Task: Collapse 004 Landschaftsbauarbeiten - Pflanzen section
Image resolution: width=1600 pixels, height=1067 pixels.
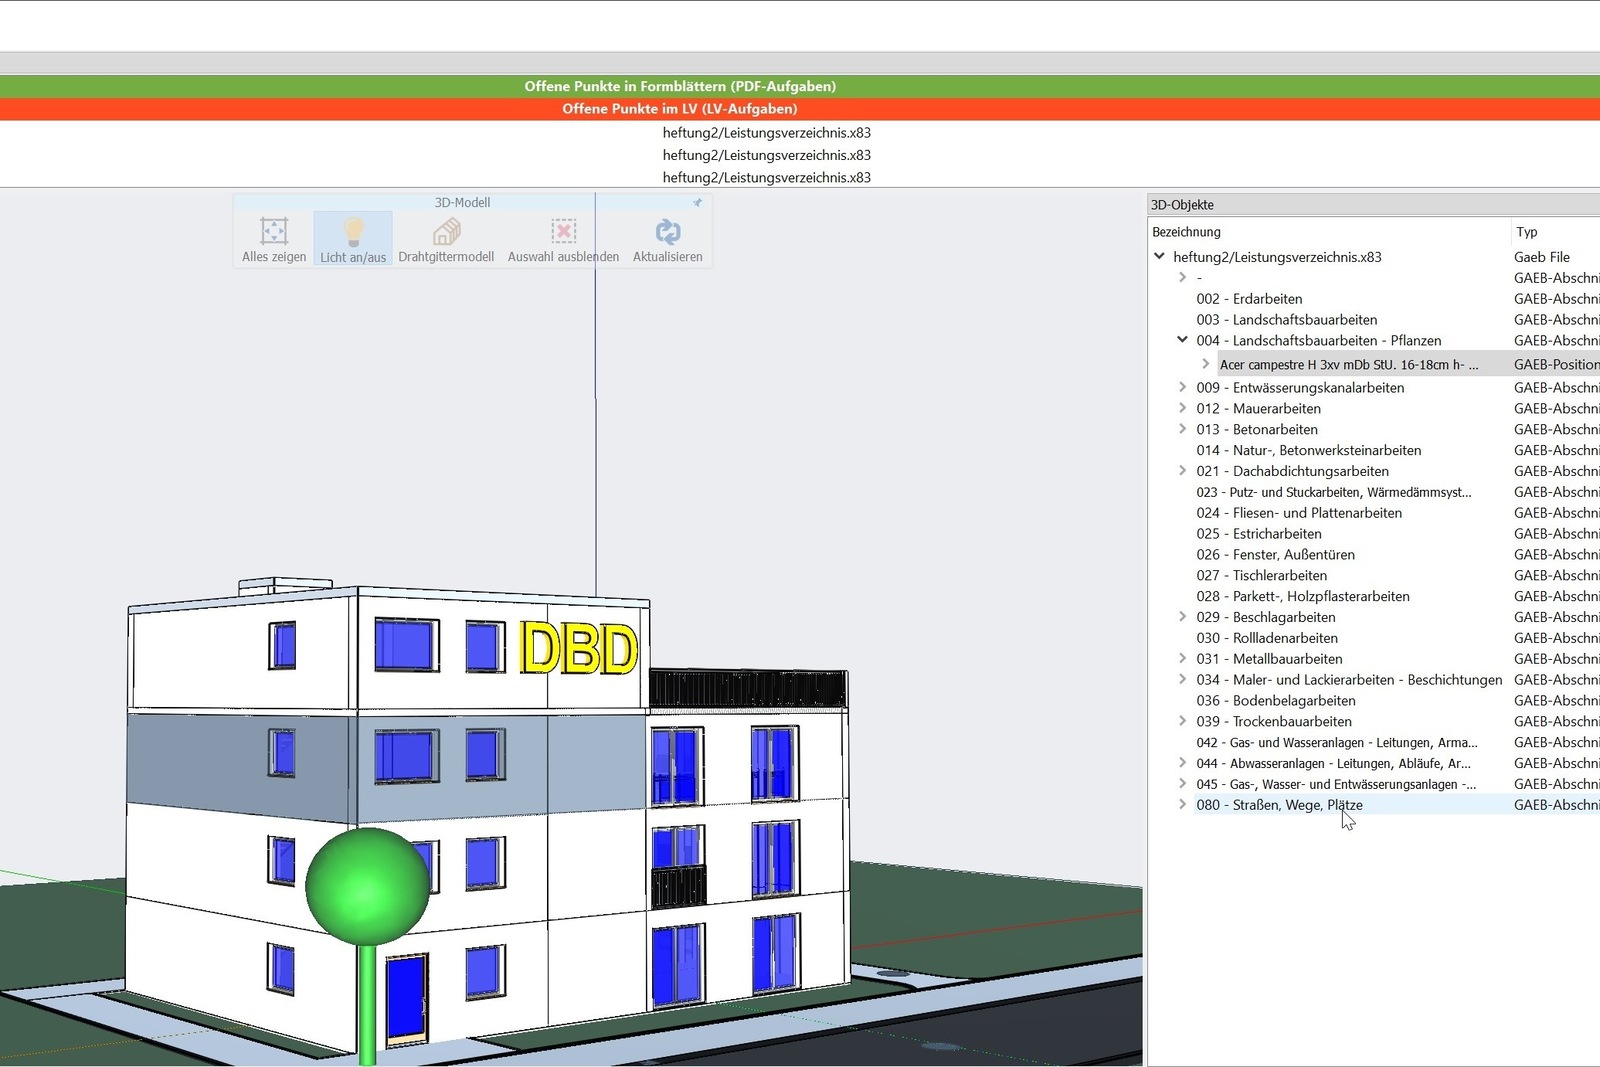Action: point(1182,340)
